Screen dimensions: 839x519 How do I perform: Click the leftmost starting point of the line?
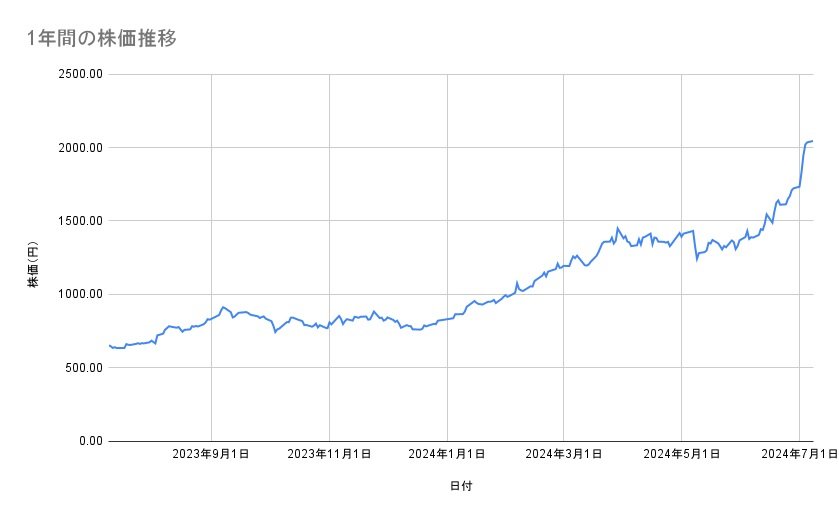(x=110, y=345)
